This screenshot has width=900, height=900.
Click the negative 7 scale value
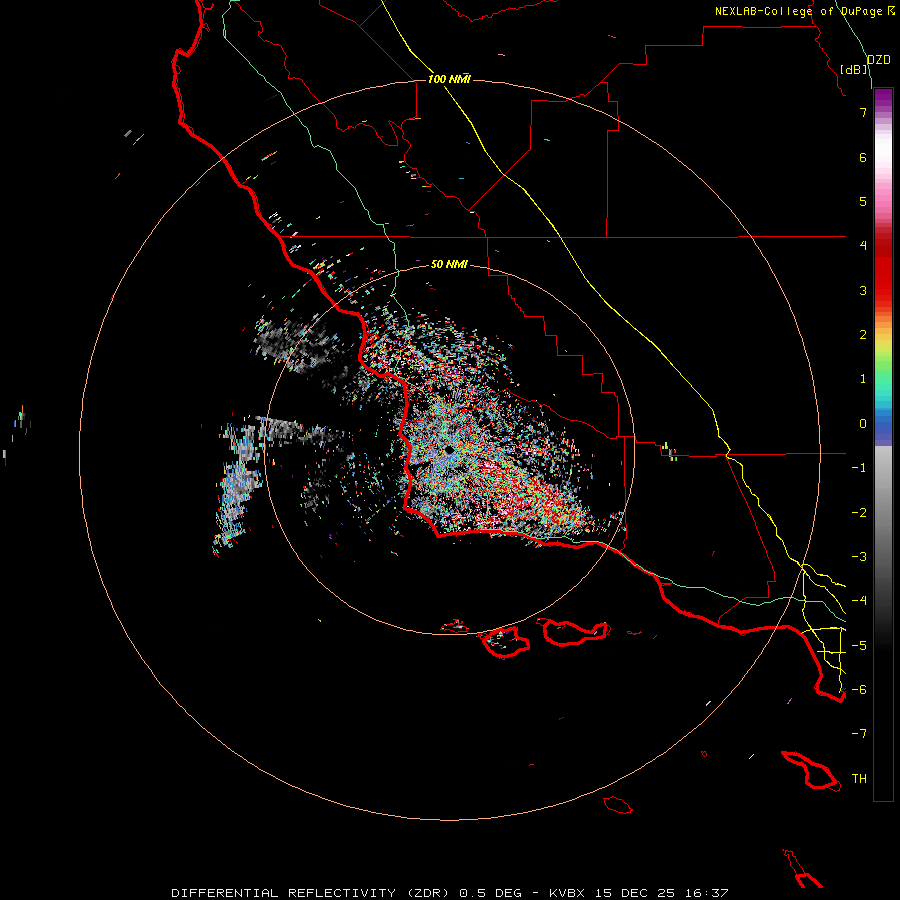point(859,733)
